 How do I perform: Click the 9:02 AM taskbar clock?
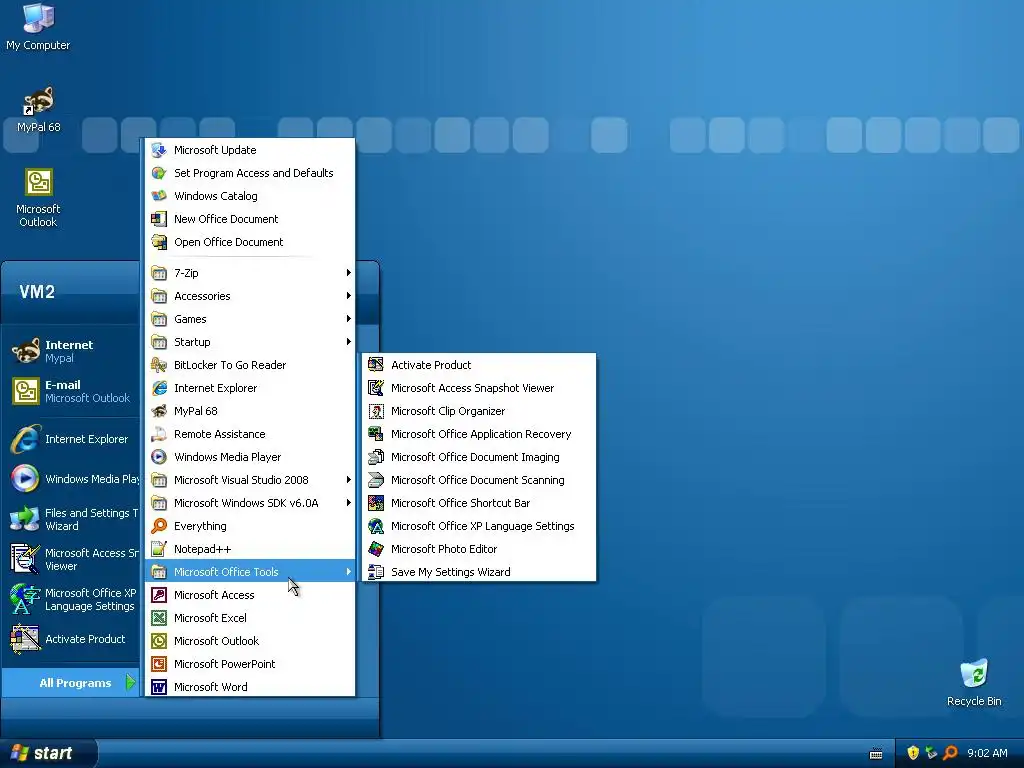(987, 753)
